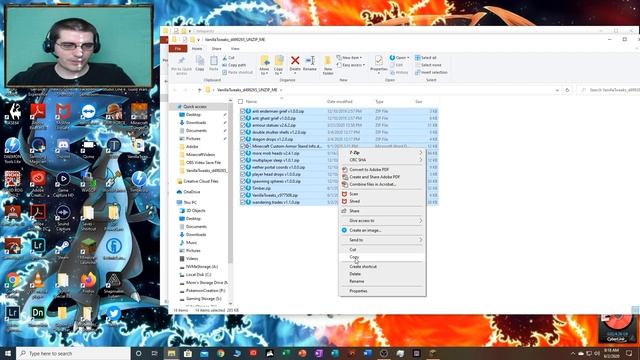The height and width of the screenshot is (360, 640).
Task: Choose Cut in the context menu
Action: coord(382,249)
